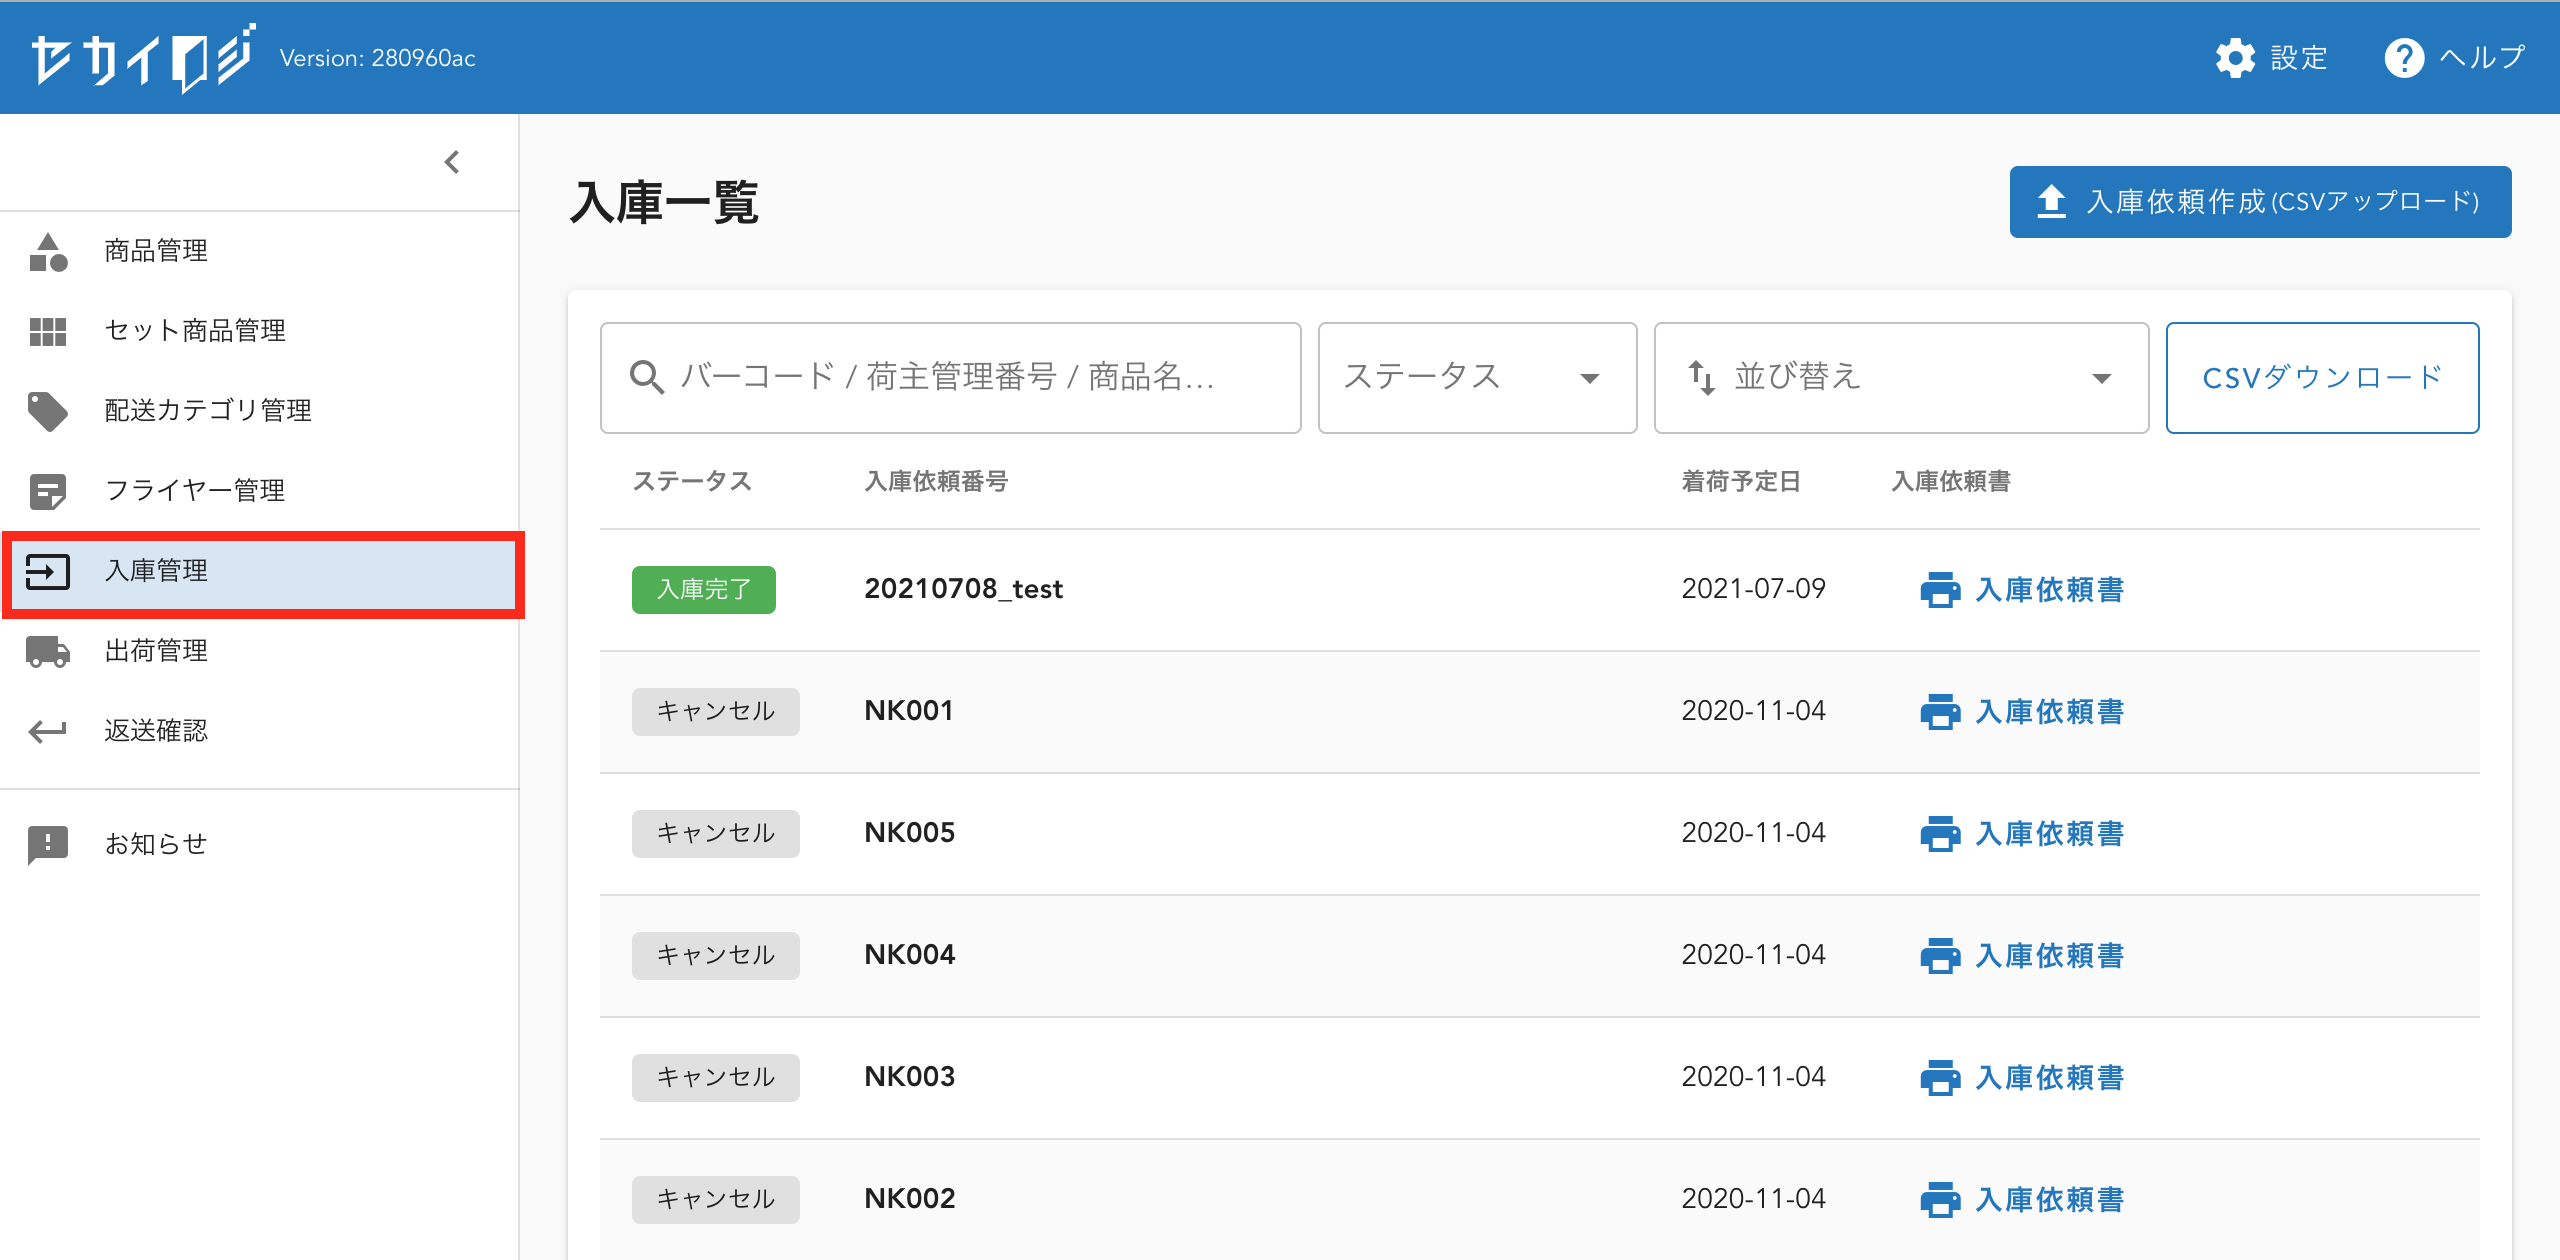The height and width of the screenshot is (1260, 2560).
Task: Expand the 並び替え sort dropdown
Action: tap(1900, 378)
